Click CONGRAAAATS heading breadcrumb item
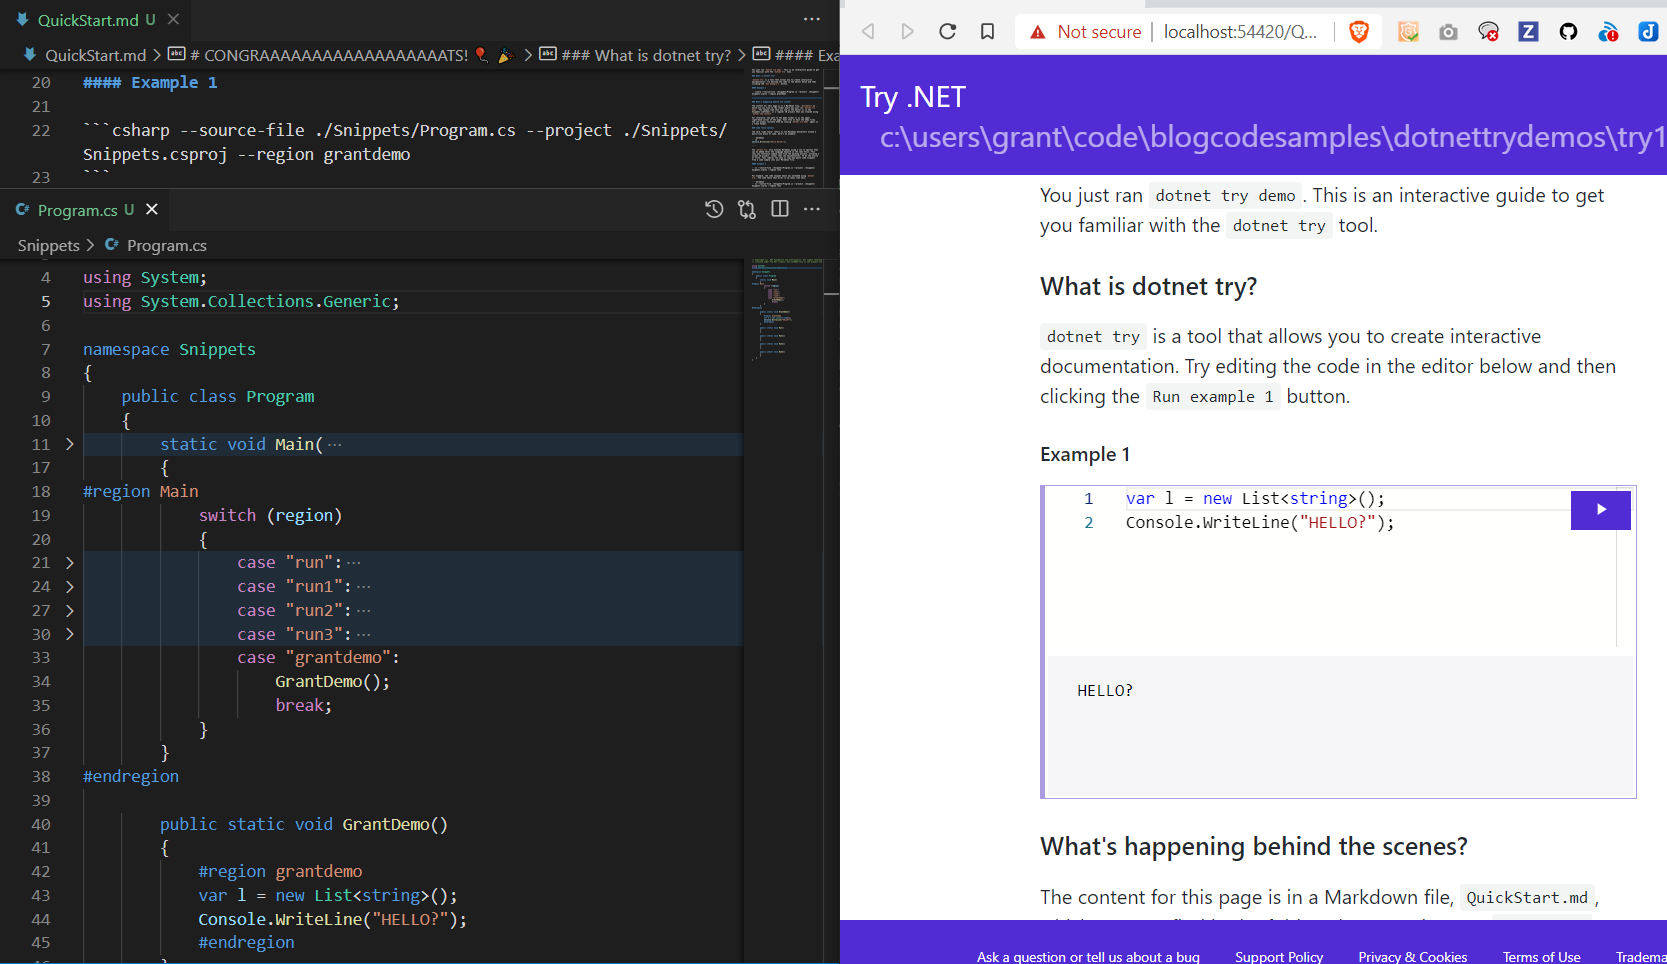Viewport: 1667px width, 964px height. (340, 55)
